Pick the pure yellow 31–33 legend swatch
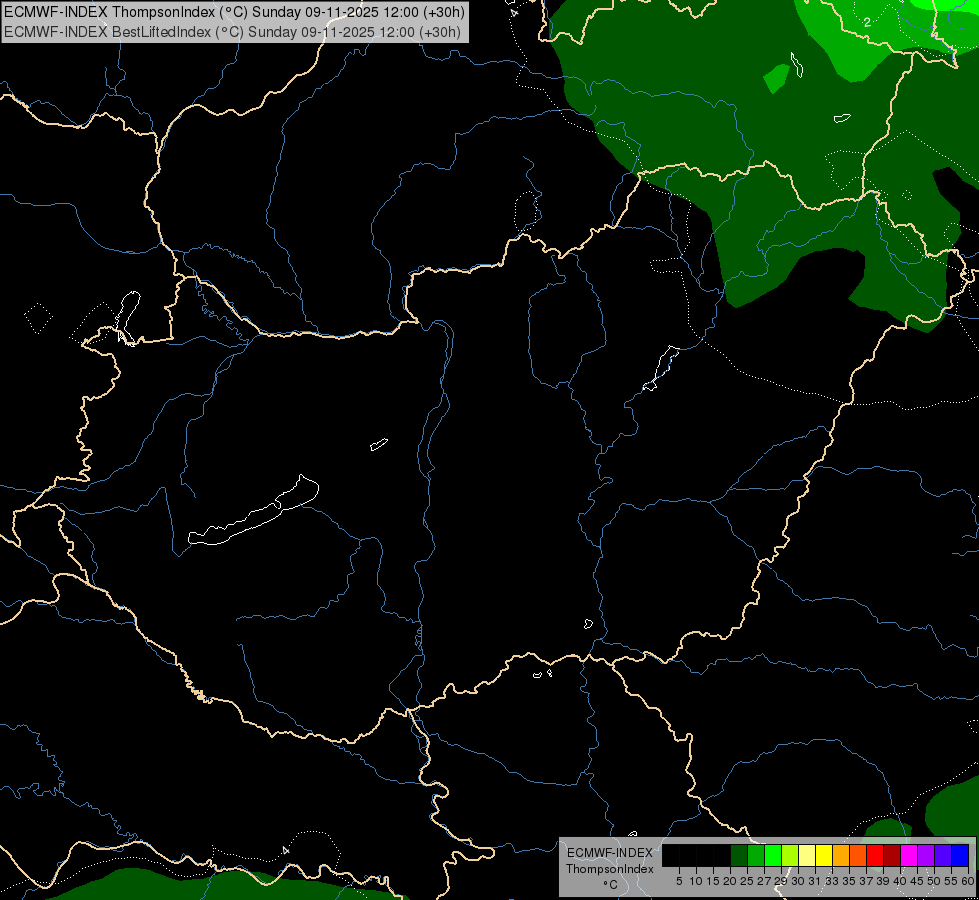 (824, 855)
